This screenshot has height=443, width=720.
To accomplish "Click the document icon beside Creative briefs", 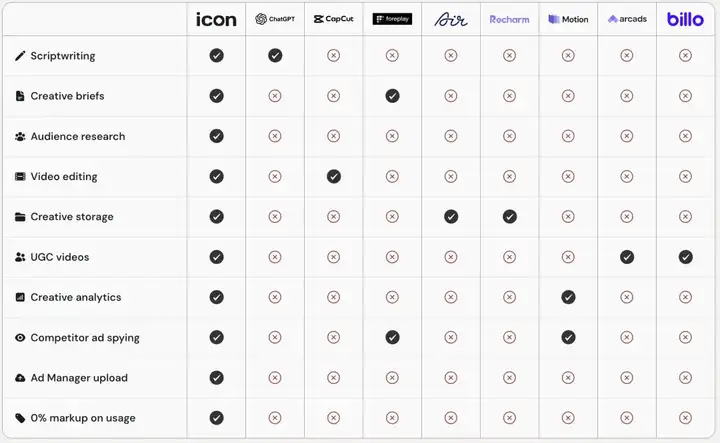I will coord(20,96).
